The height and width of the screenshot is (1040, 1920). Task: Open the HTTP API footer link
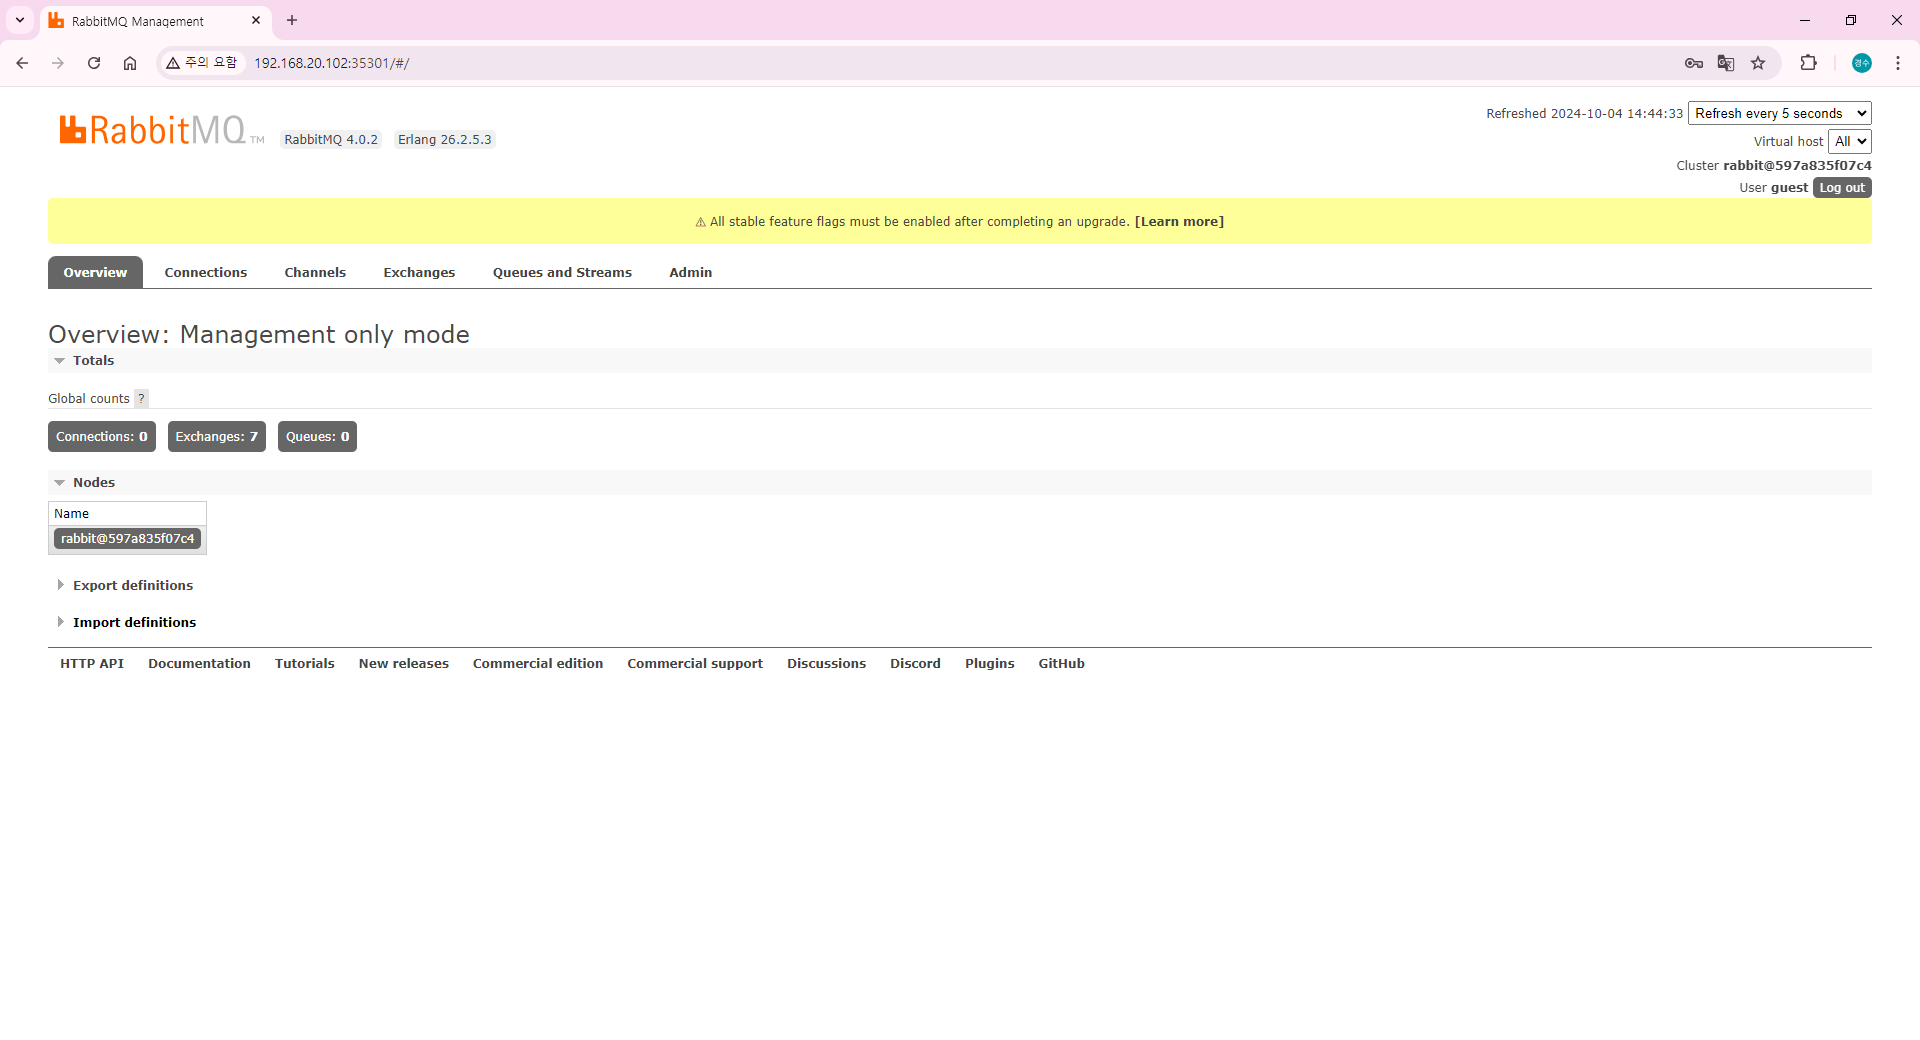tap(92, 663)
